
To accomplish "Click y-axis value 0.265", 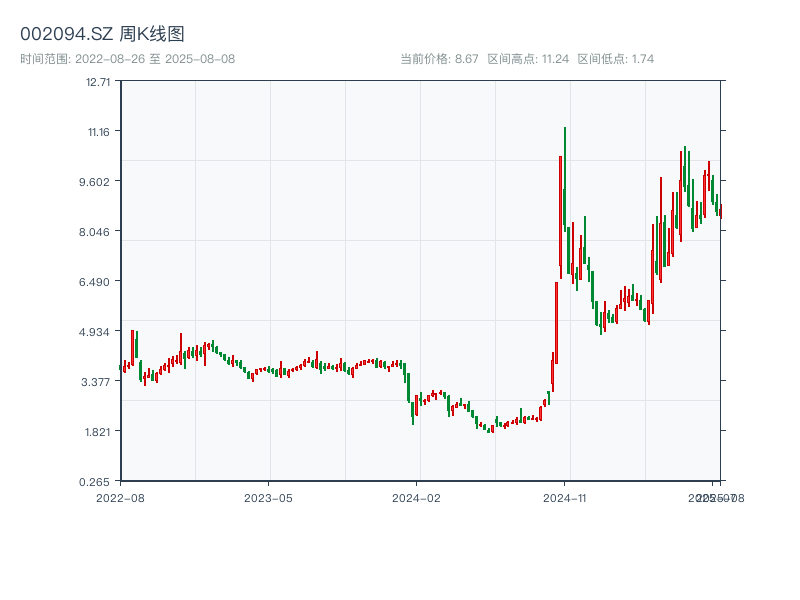I will [x=94, y=482].
